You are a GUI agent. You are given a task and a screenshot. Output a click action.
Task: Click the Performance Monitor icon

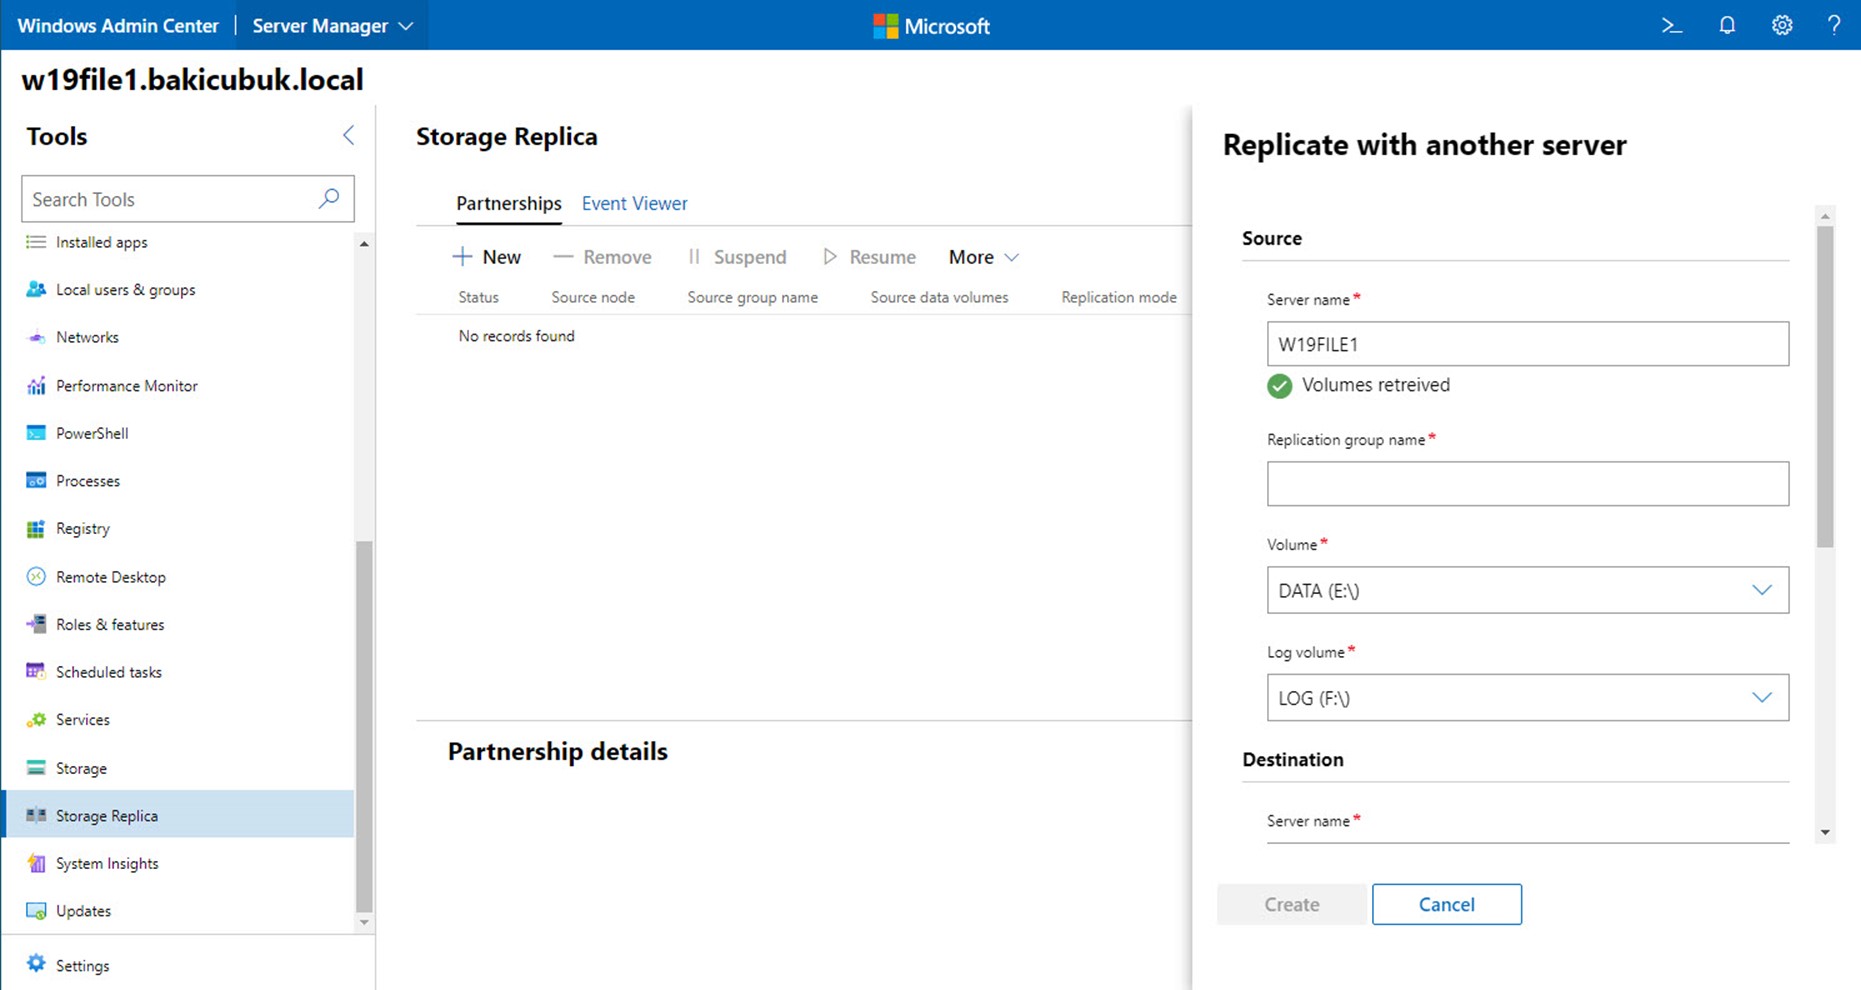pos(36,385)
